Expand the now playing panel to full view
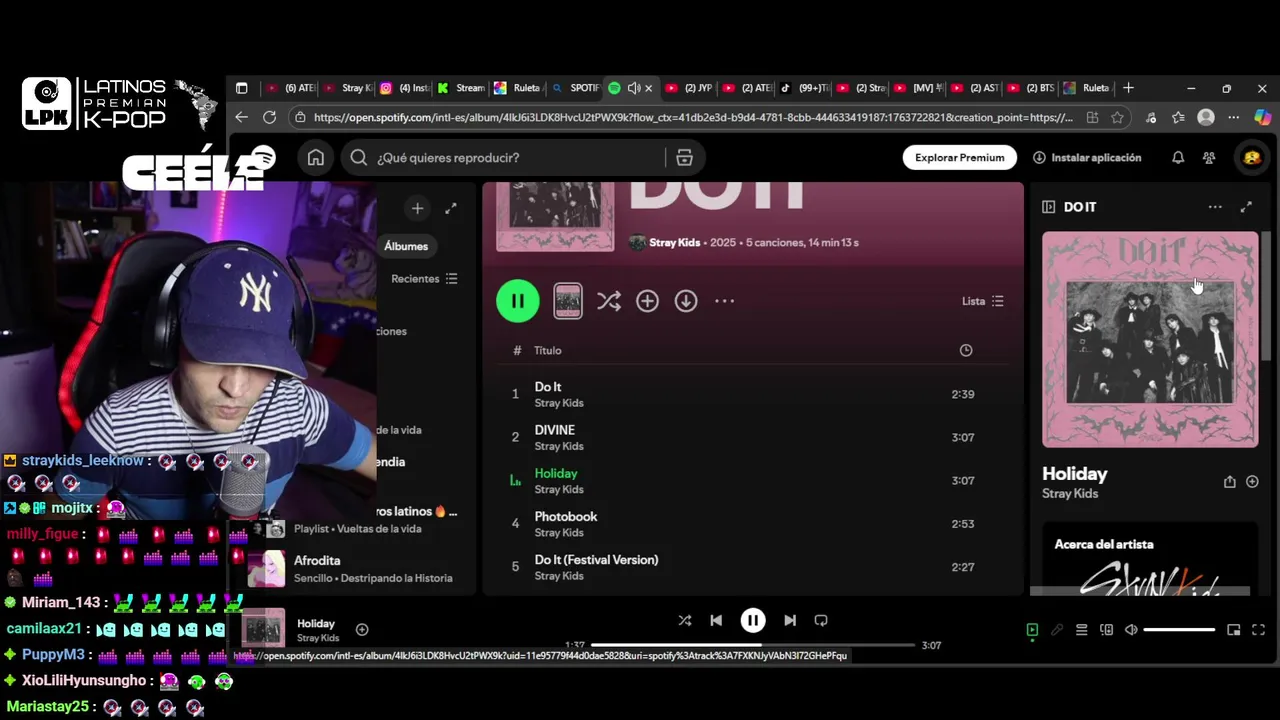1280x720 pixels. click(x=1246, y=207)
